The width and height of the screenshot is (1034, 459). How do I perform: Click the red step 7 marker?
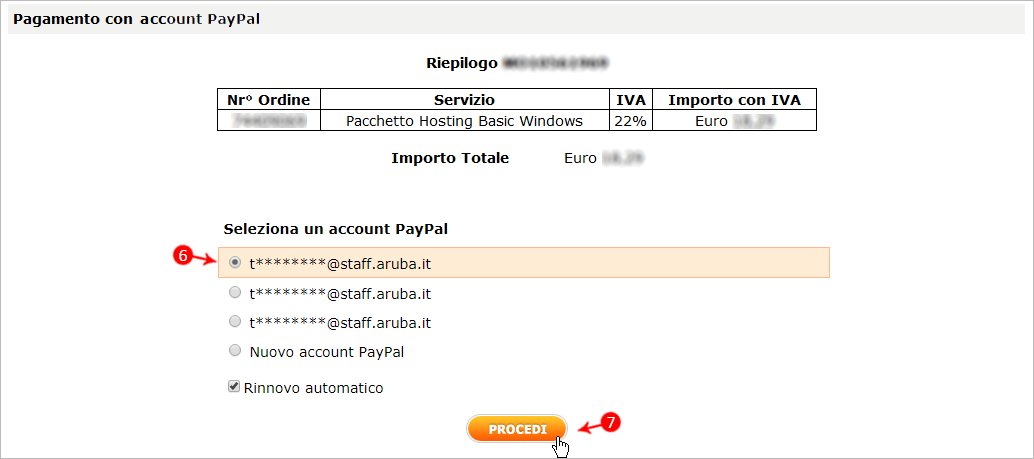click(611, 423)
